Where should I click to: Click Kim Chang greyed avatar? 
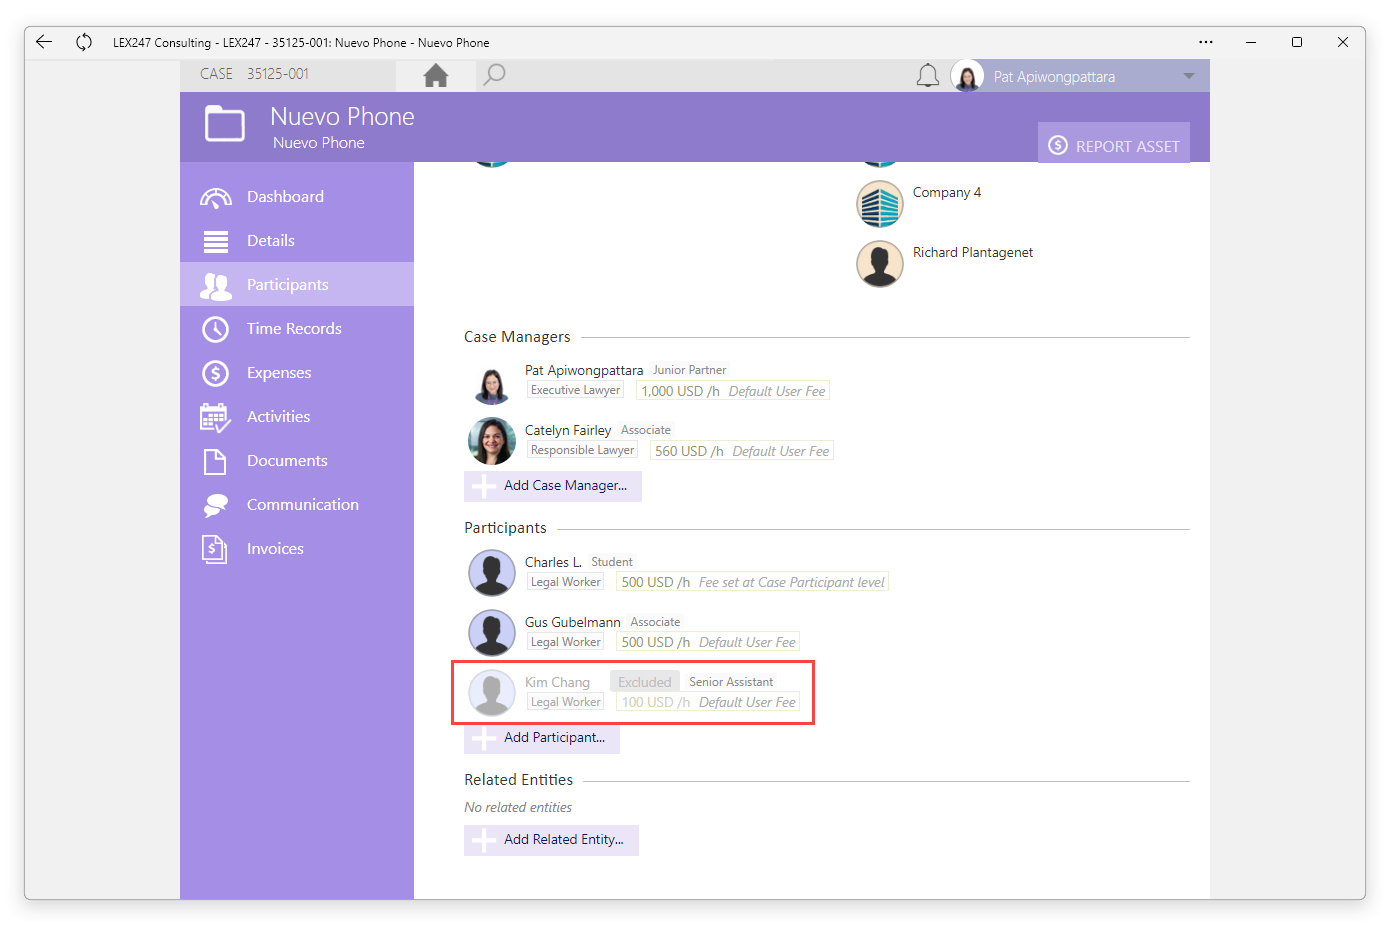492,693
